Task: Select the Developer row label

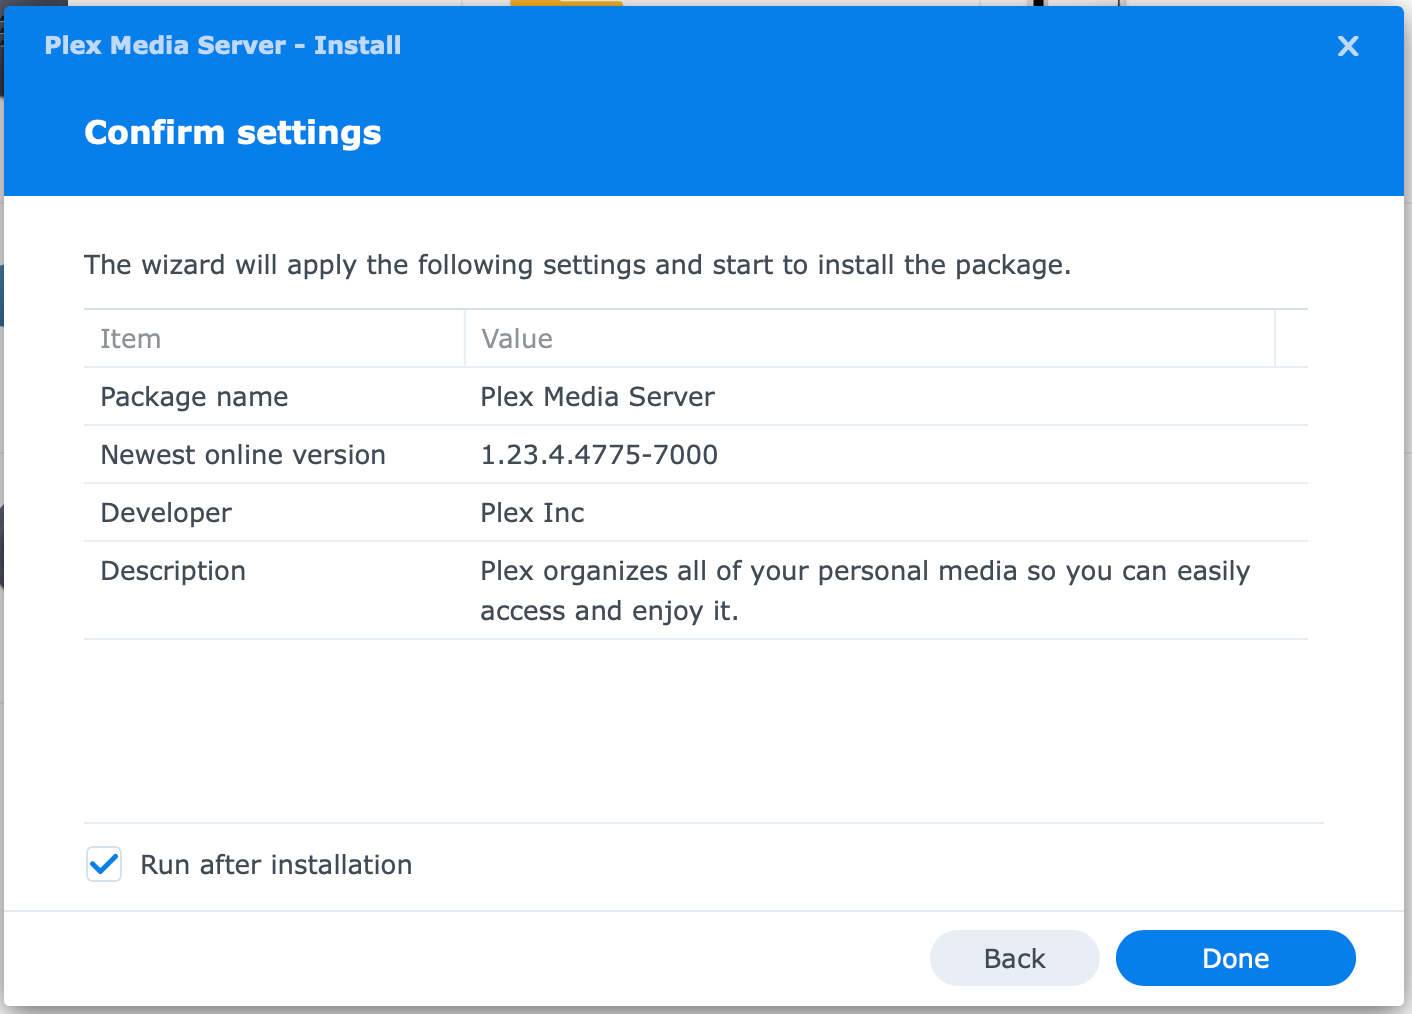Action: point(166,513)
